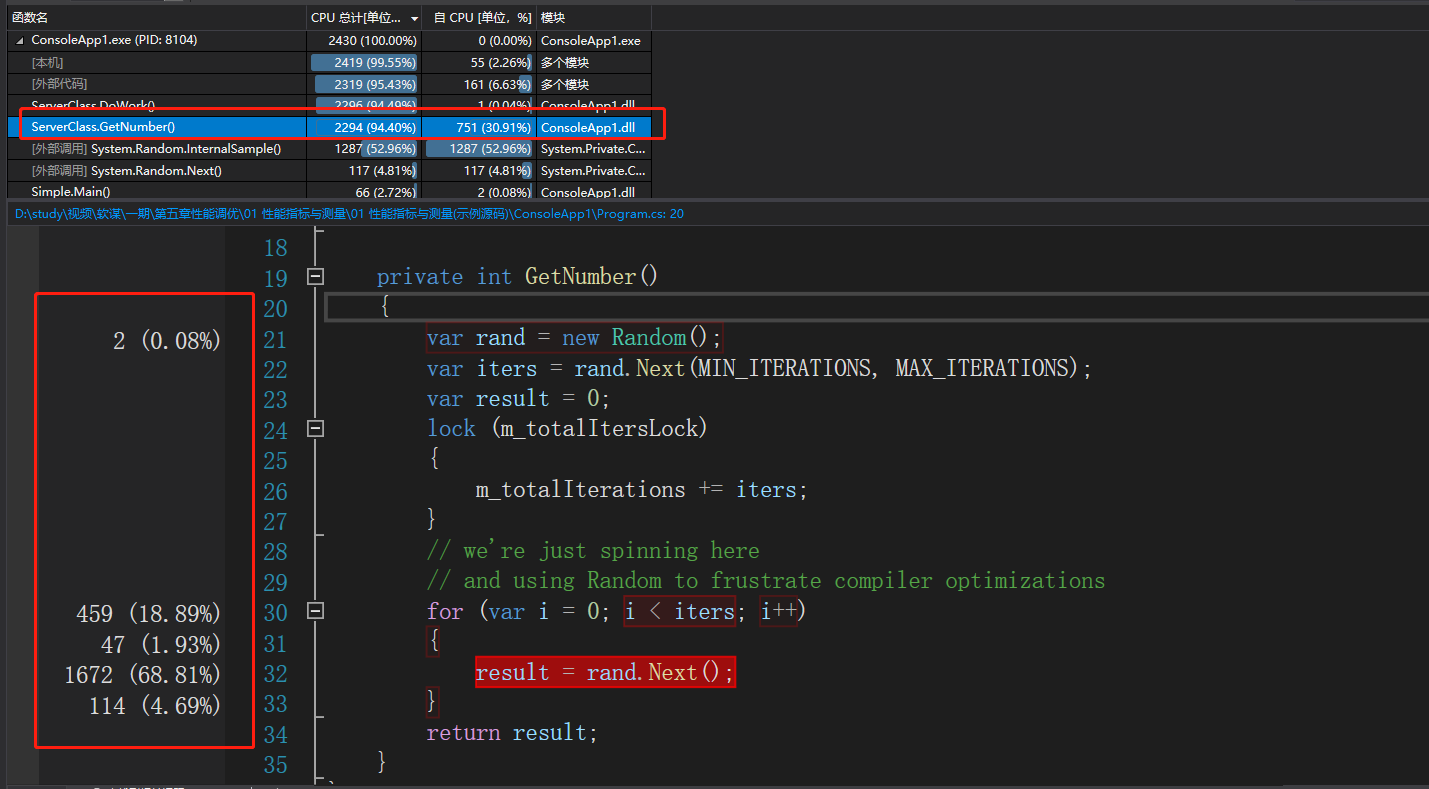
Task: Click the 自 CPU column header
Action: click(479, 18)
